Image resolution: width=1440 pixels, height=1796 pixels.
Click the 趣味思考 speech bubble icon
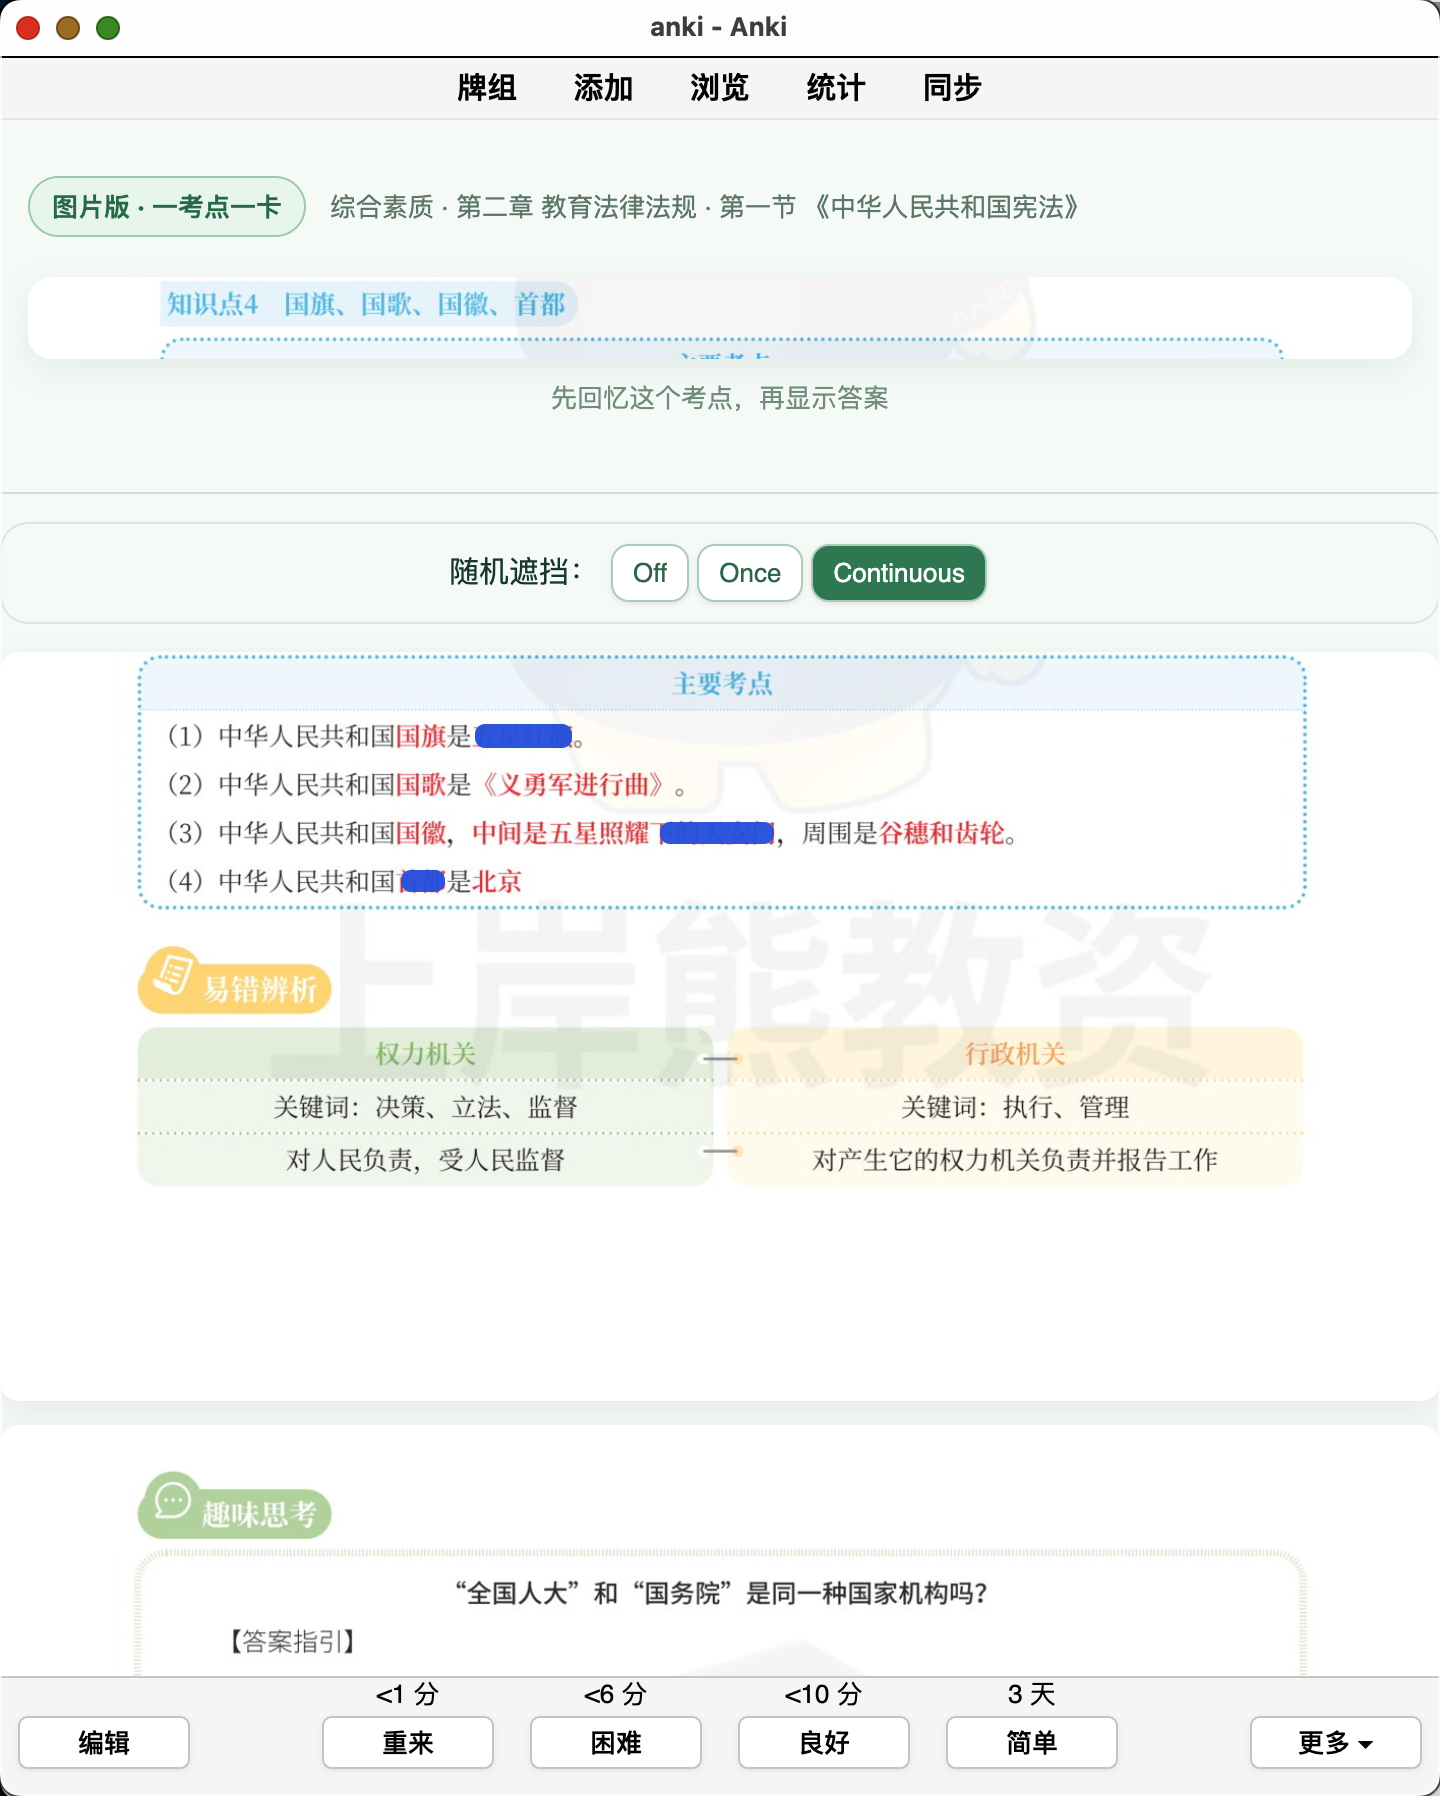coord(172,1500)
